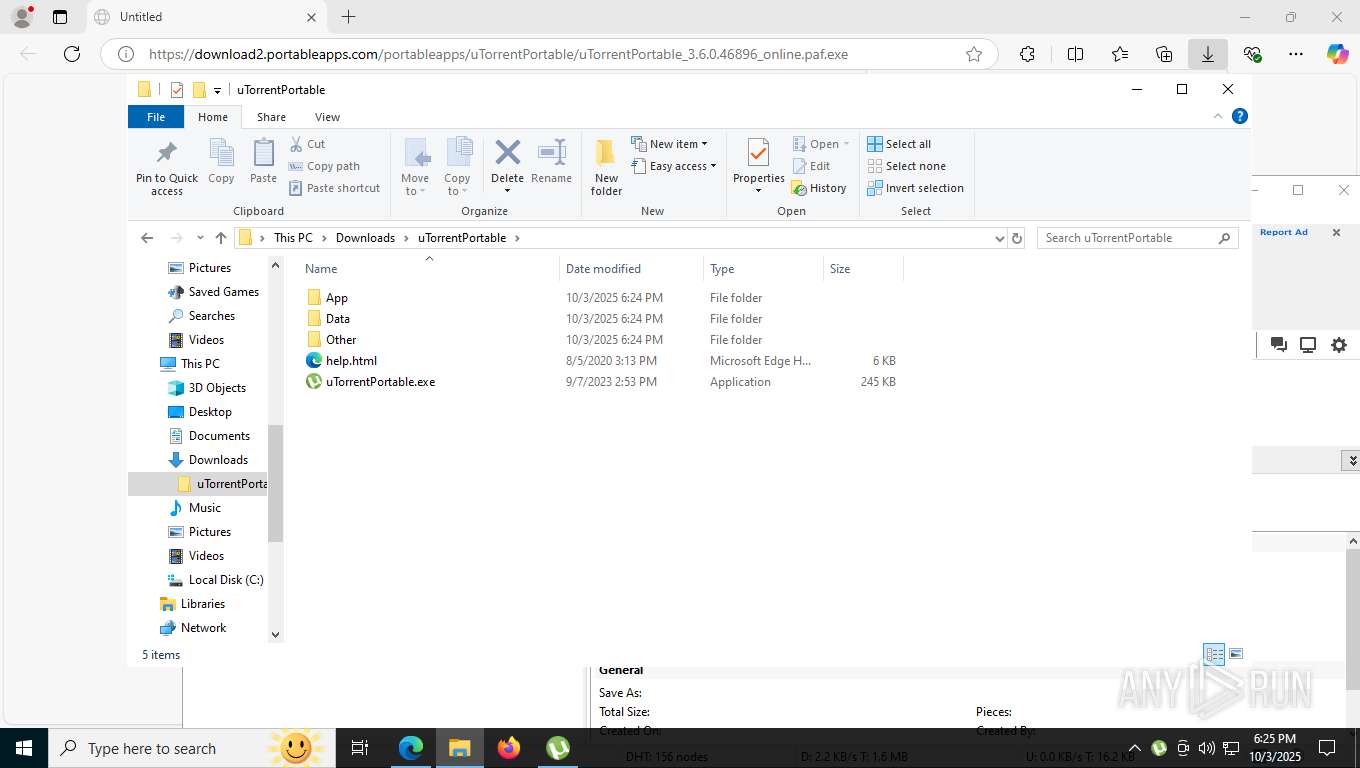Add page to Edge favorites star

tap(974, 54)
